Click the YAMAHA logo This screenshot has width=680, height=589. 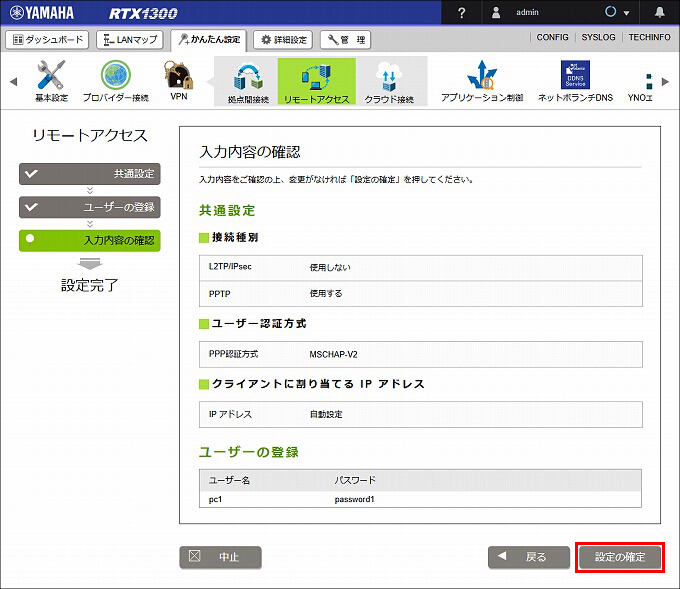(42, 13)
